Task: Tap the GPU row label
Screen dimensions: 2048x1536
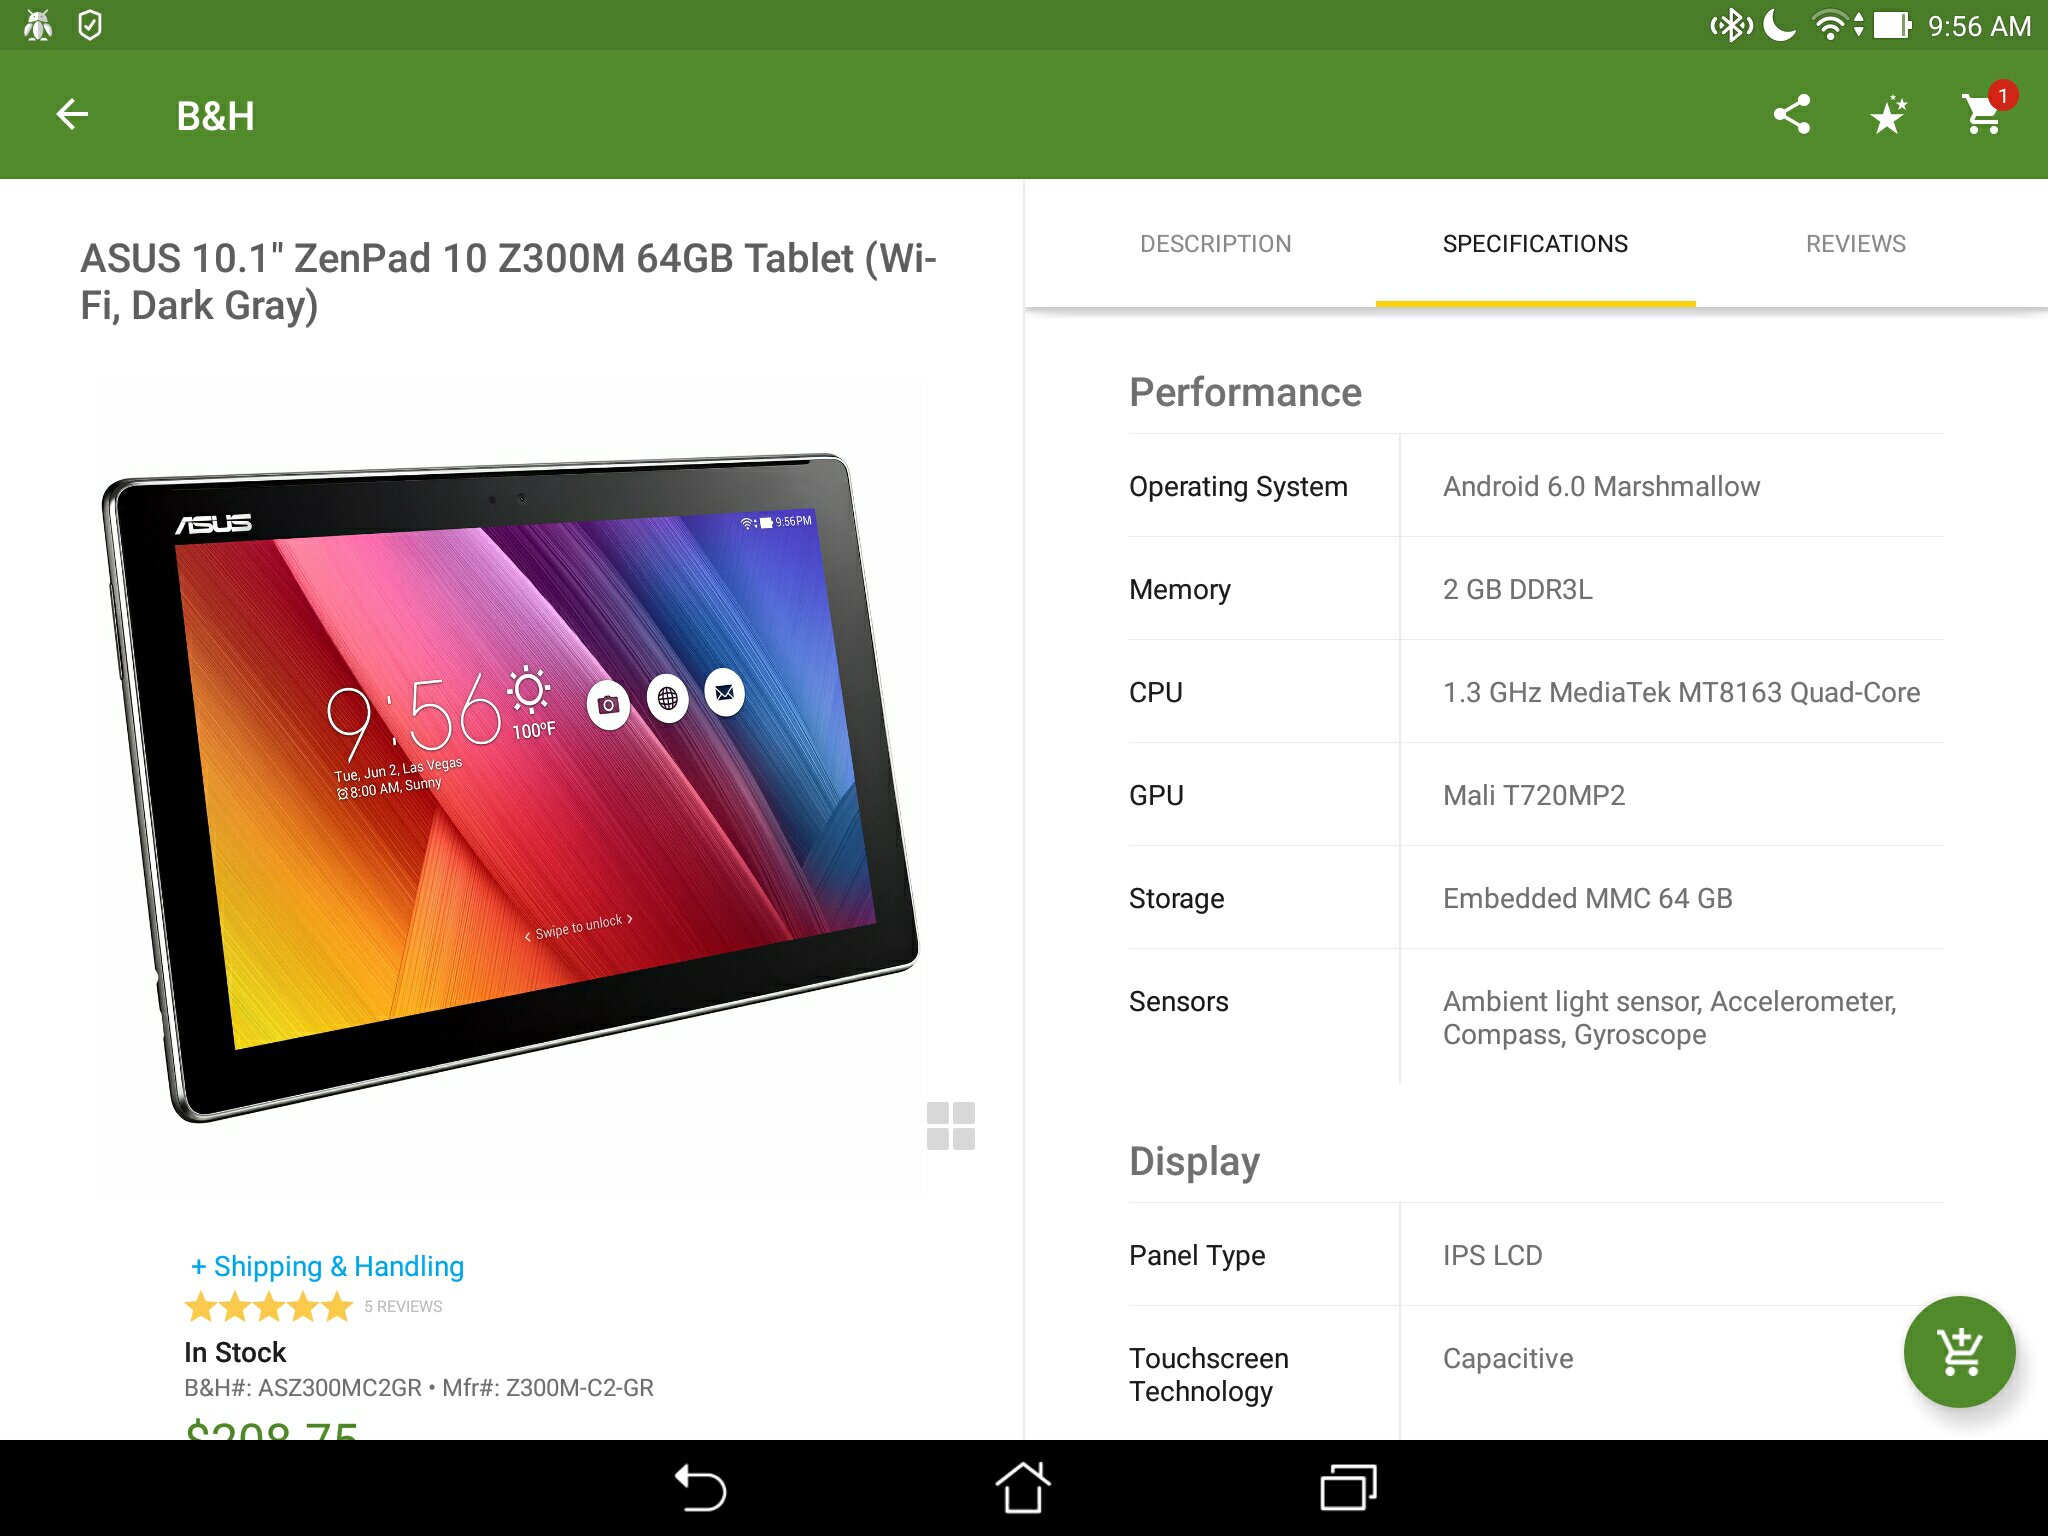Action: (1156, 795)
